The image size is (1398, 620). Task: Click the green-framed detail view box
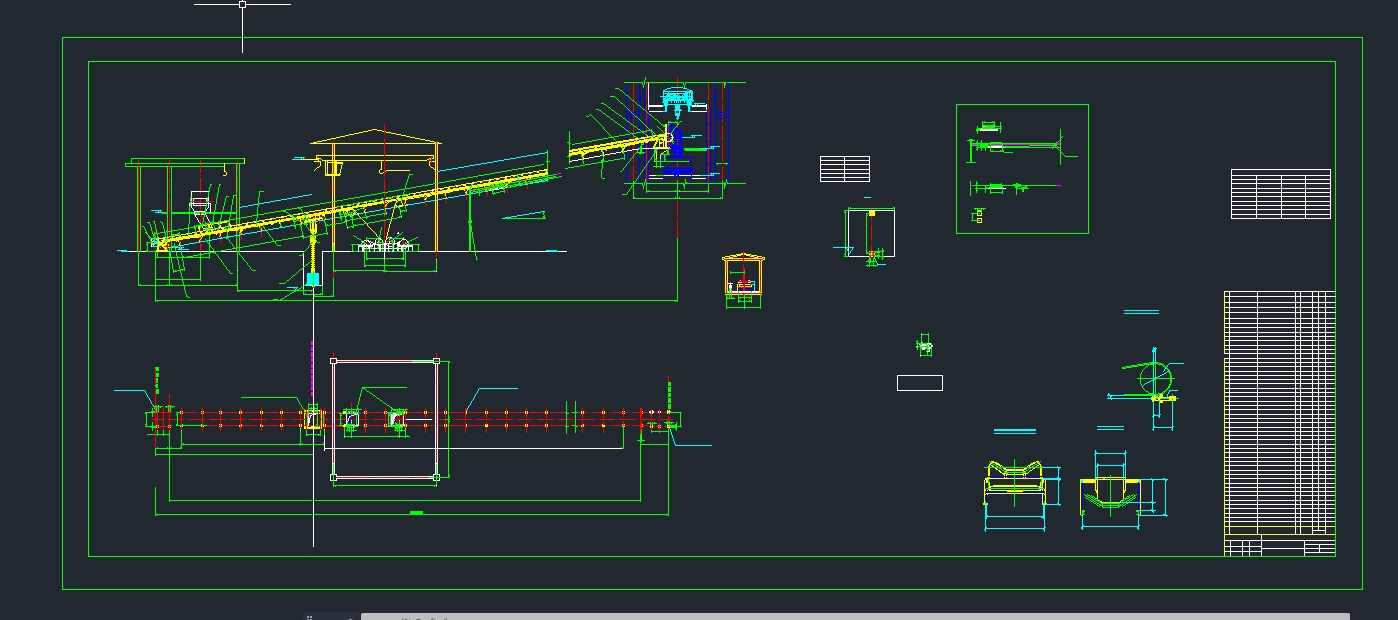pos(1022,169)
